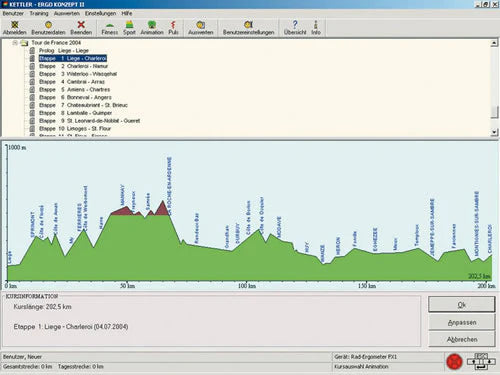
Task: Click the Tagesstrecke: 0 km status text
Action: click(x=81, y=366)
